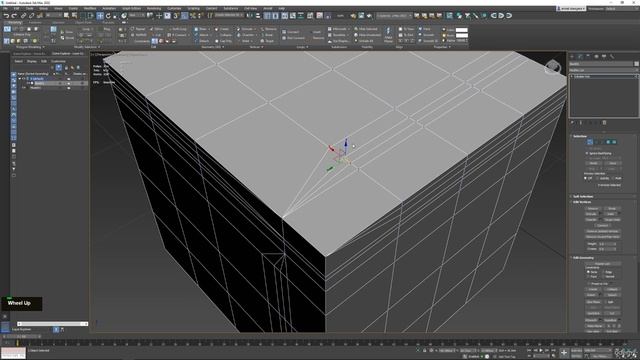Set Constraints to Edge in Edit Geometry
The height and width of the screenshot is (360, 640).
pos(604,272)
